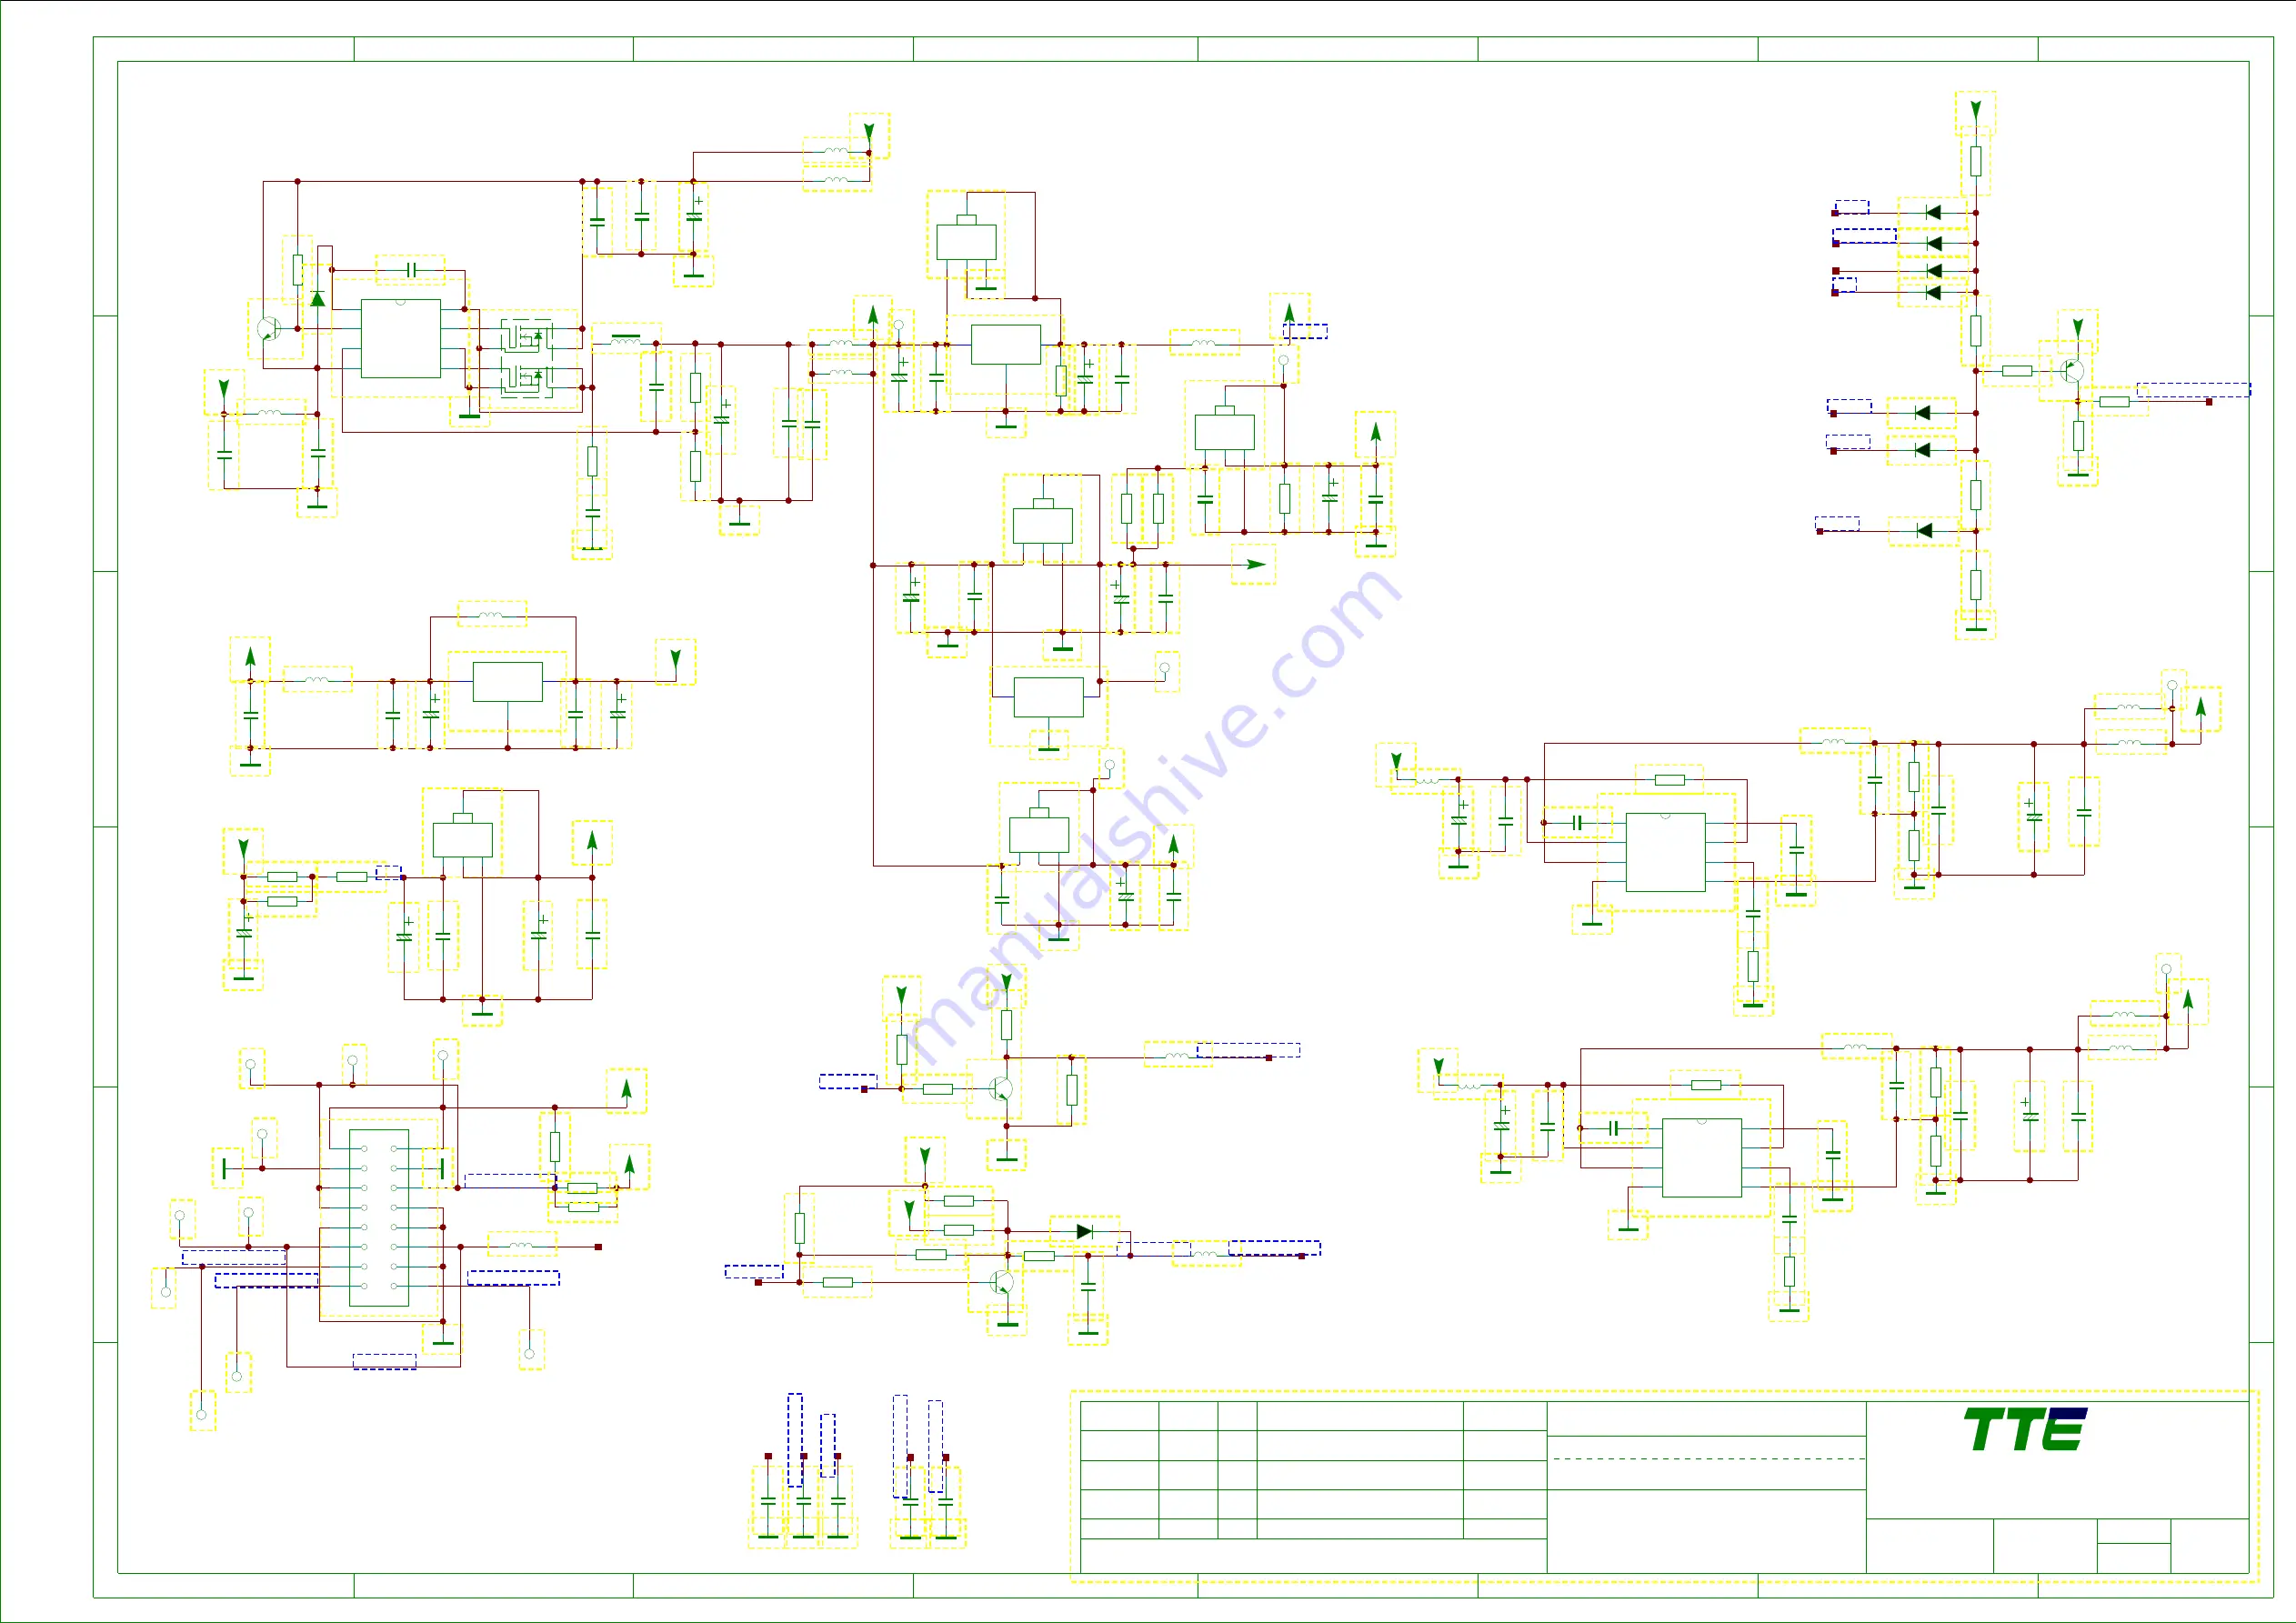Select the upward diode beside top-left 8-pin IC
The width and height of the screenshot is (2296, 1623).
pos(317,298)
